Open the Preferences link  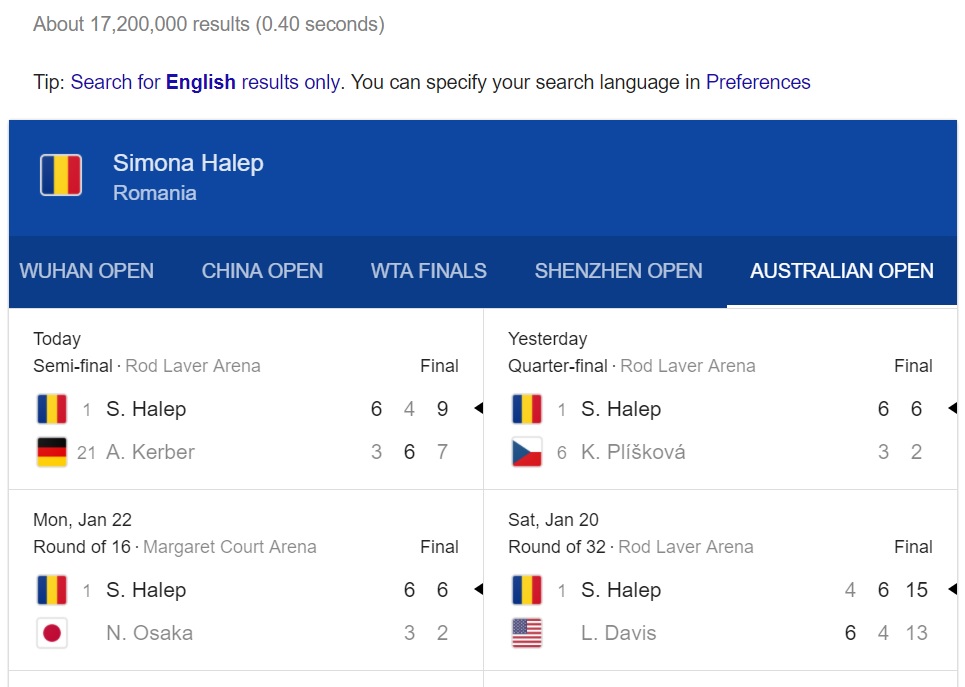click(758, 82)
